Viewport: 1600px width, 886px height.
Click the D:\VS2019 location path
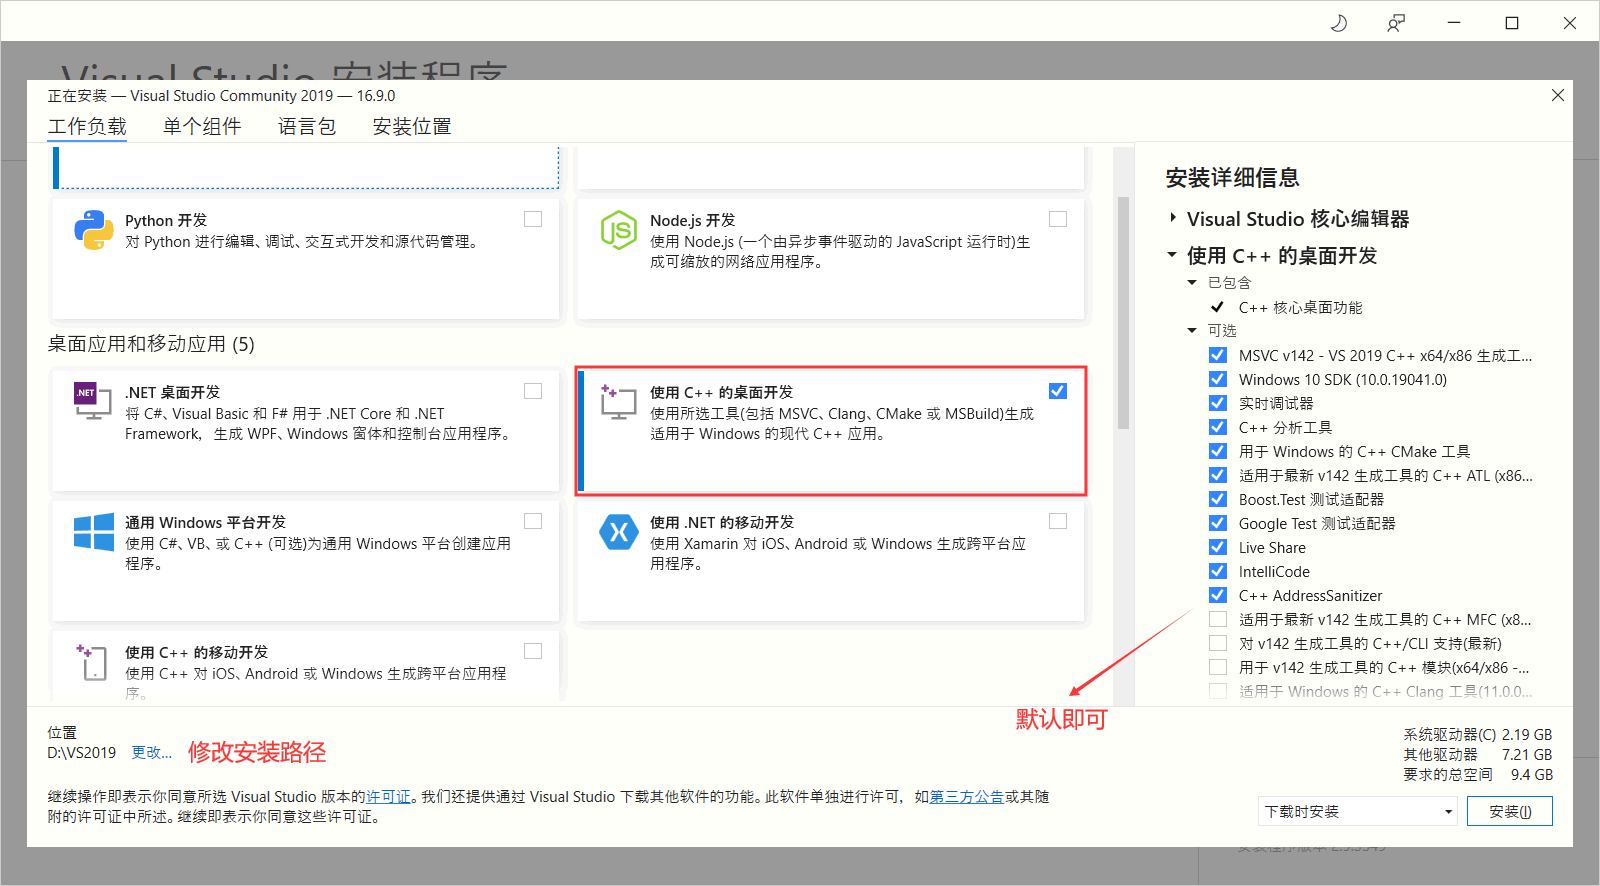(81, 752)
